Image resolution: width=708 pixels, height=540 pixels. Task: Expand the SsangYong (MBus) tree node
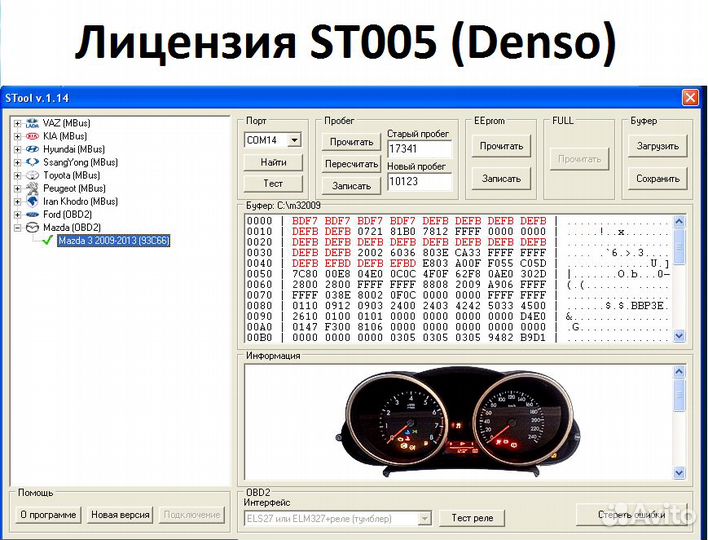tap(18, 163)
